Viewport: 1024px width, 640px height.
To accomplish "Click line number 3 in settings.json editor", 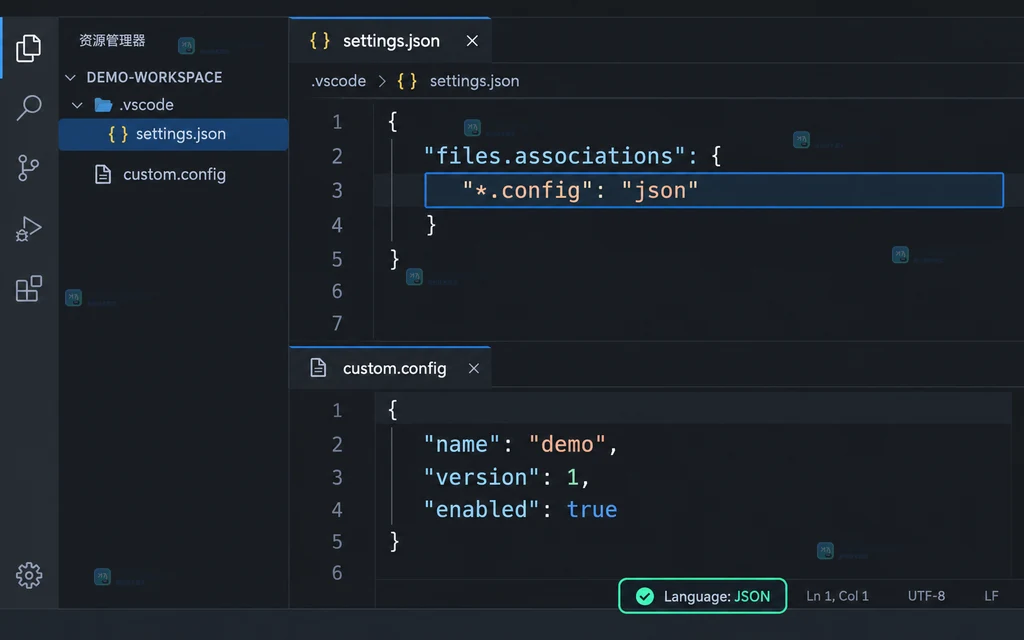I will point(337,191).
